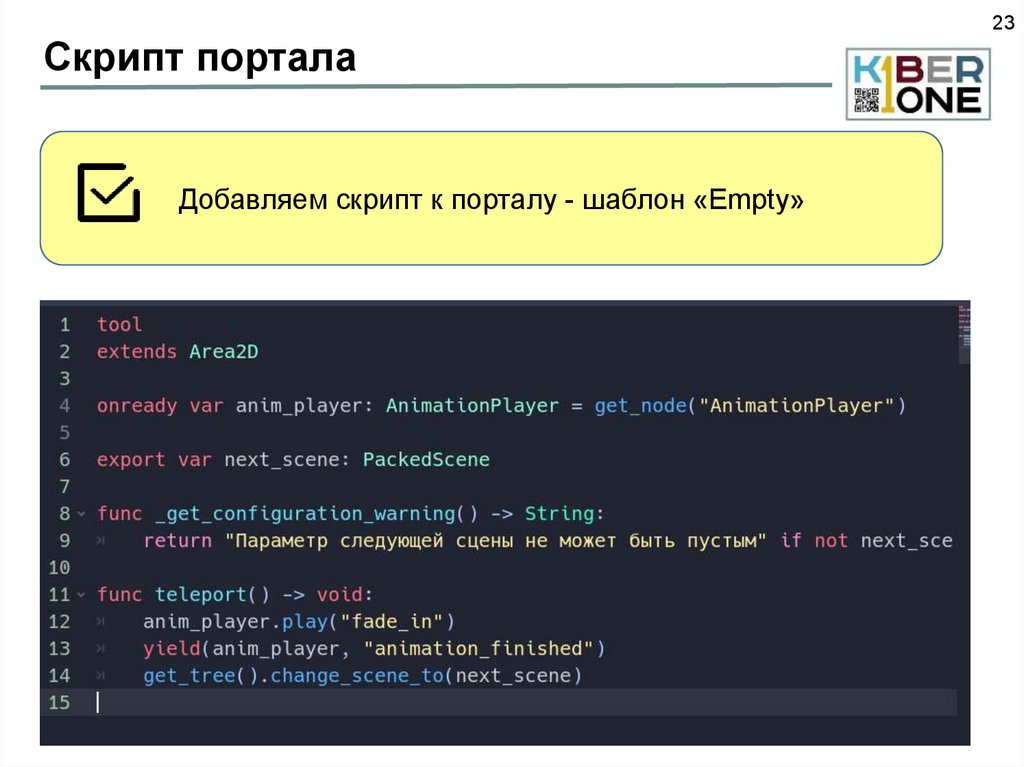
Task: Click the tab indent marker on line 12
Action: tap(101, 622)
